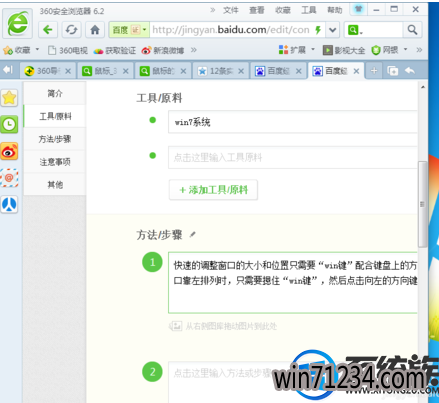Open the 收藏 menu in menu bar
This screenshot has height=403, width=439.
pos(283,10)
